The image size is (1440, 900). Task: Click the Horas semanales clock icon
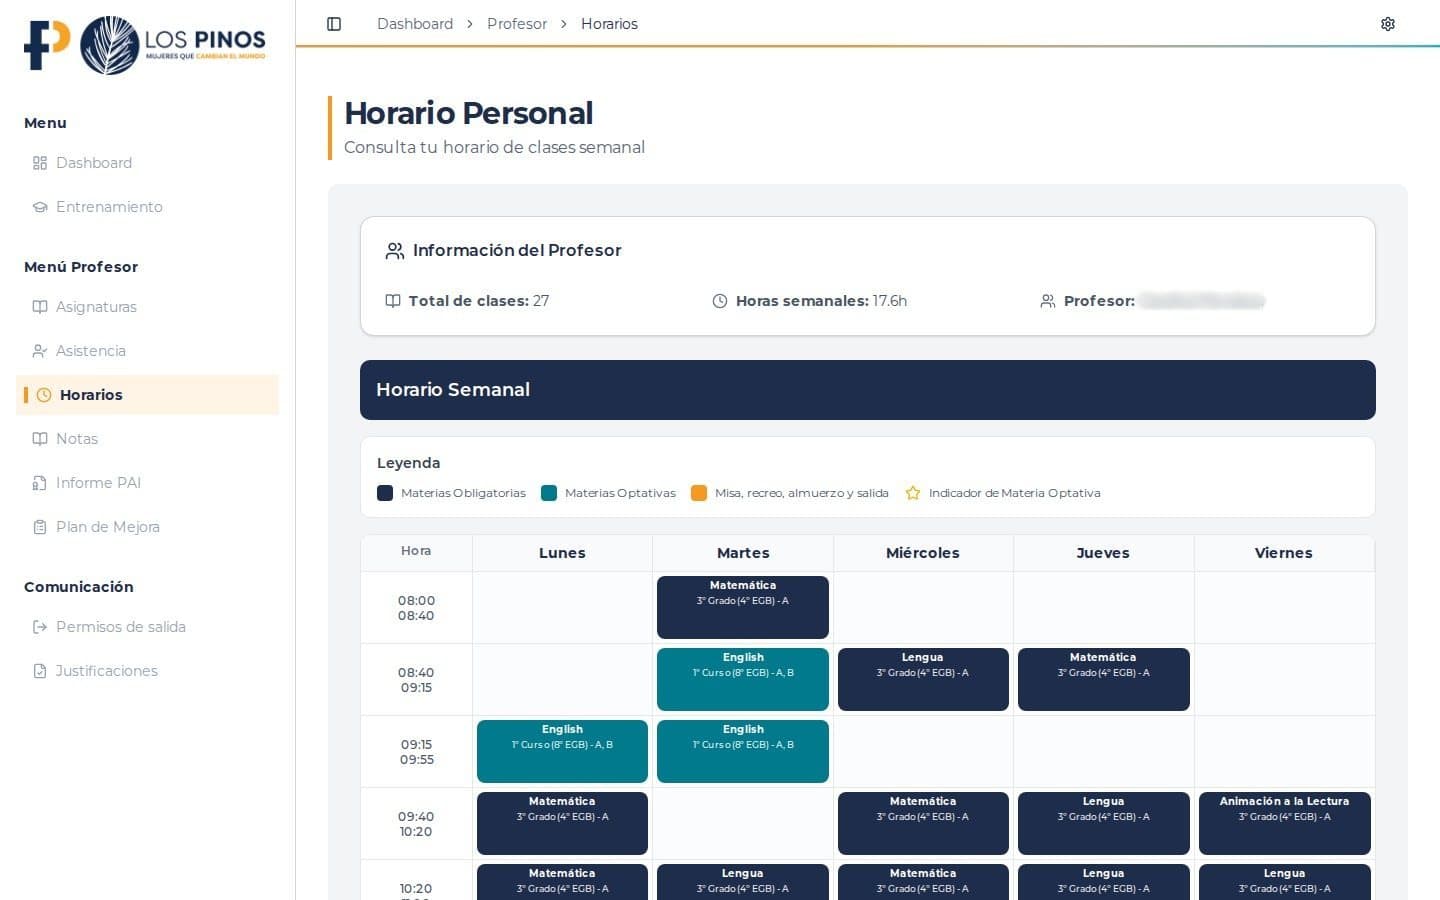point(720,301)
